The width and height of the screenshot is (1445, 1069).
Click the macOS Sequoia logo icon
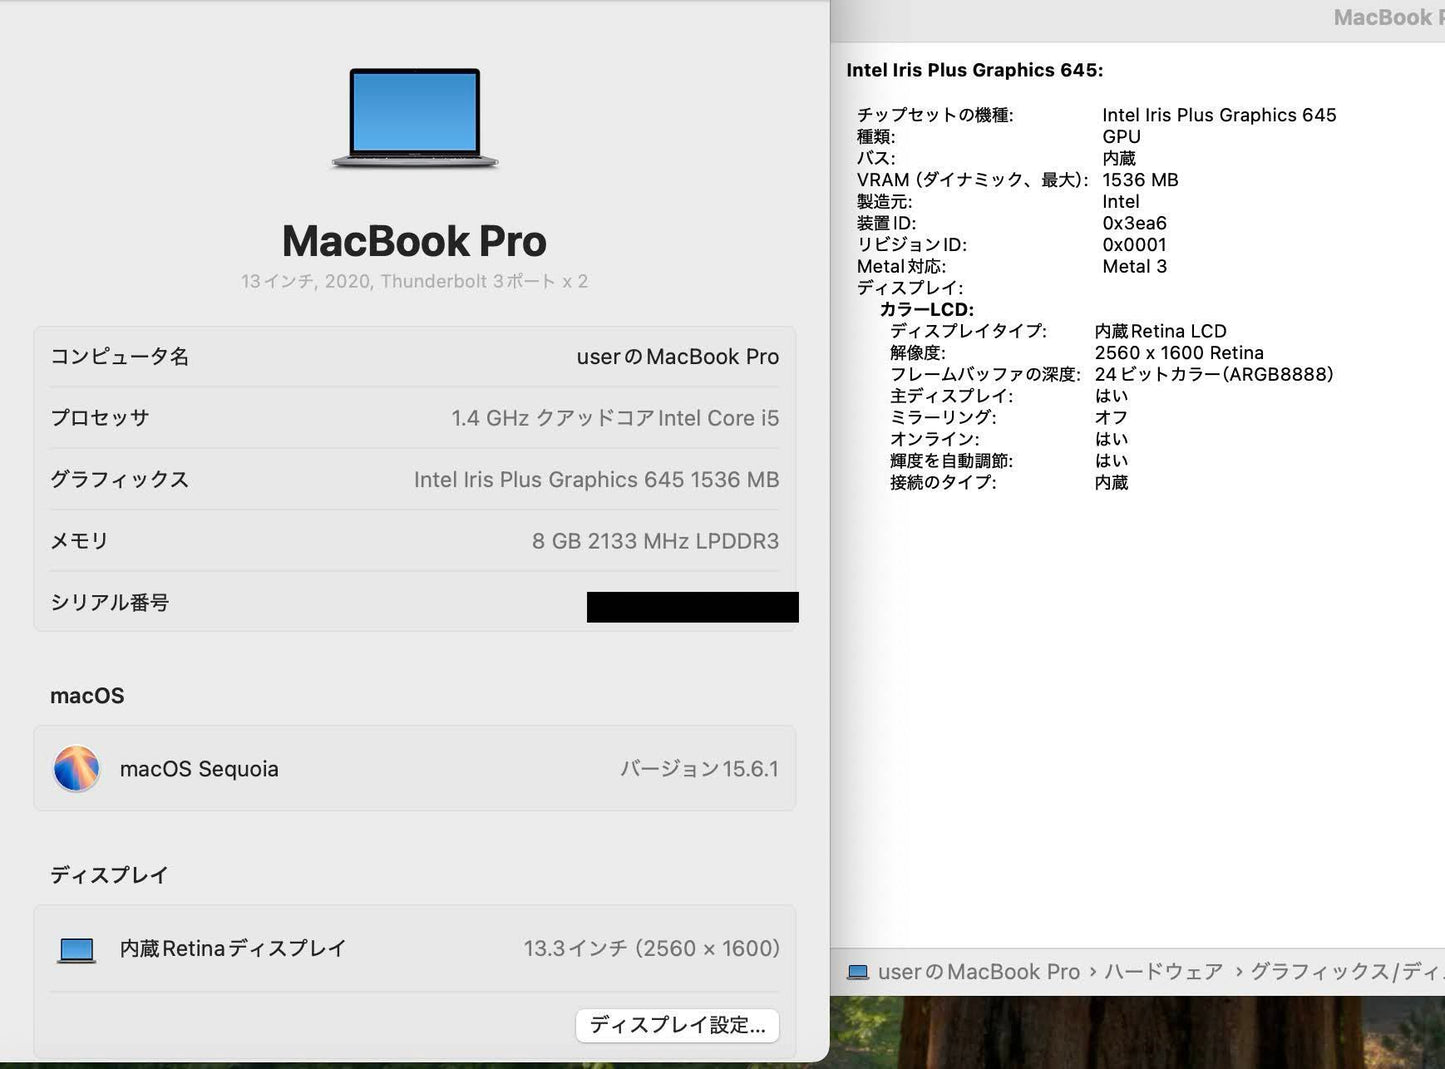76,768
